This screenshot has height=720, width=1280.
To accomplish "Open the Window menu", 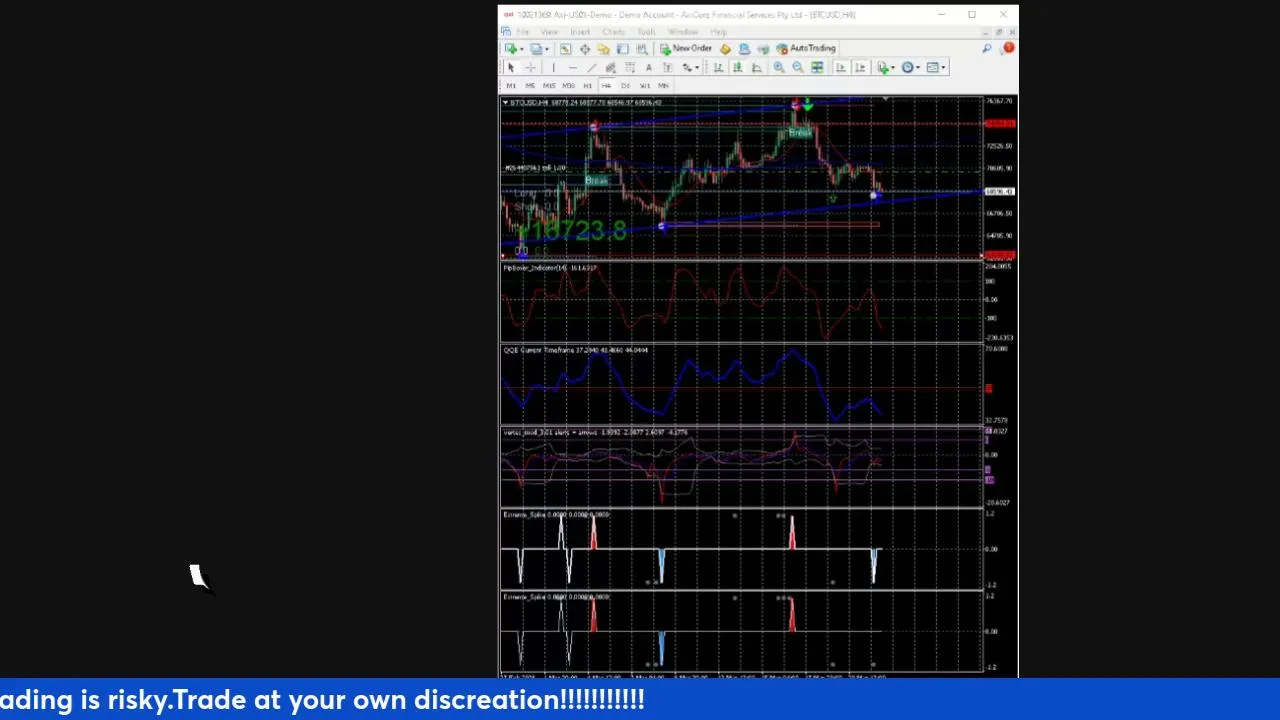I will coord(683,32).
